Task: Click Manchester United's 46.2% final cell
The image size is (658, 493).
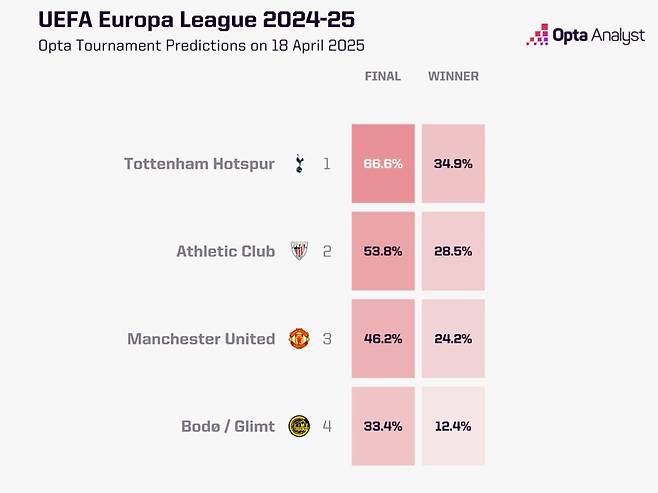Action: tap(383, 339)
